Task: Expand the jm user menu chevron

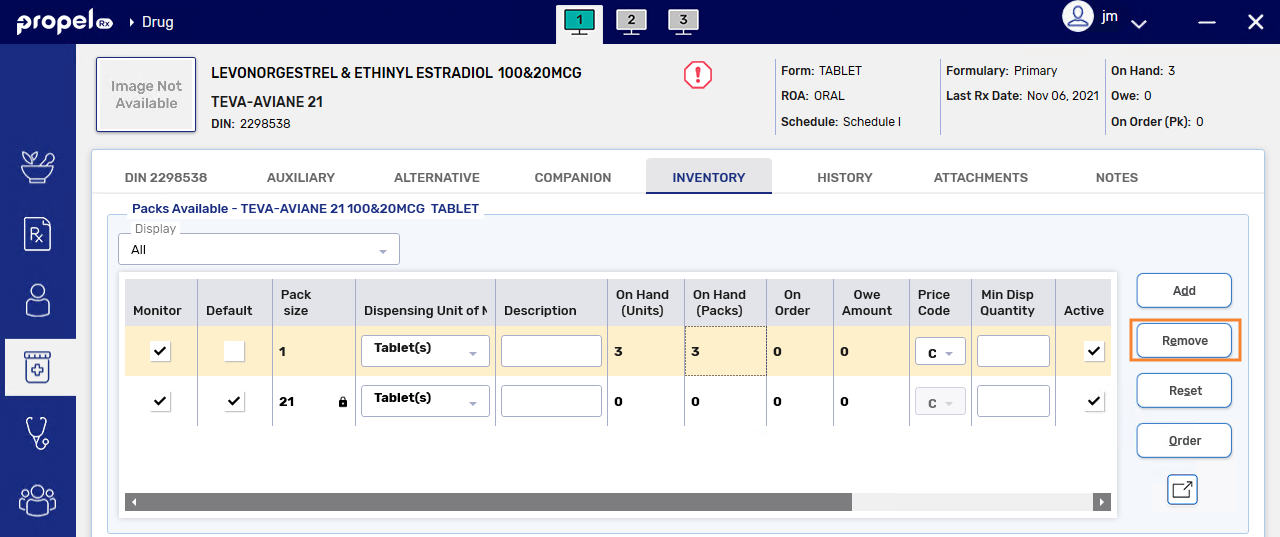Action: tap(1138, 22)
